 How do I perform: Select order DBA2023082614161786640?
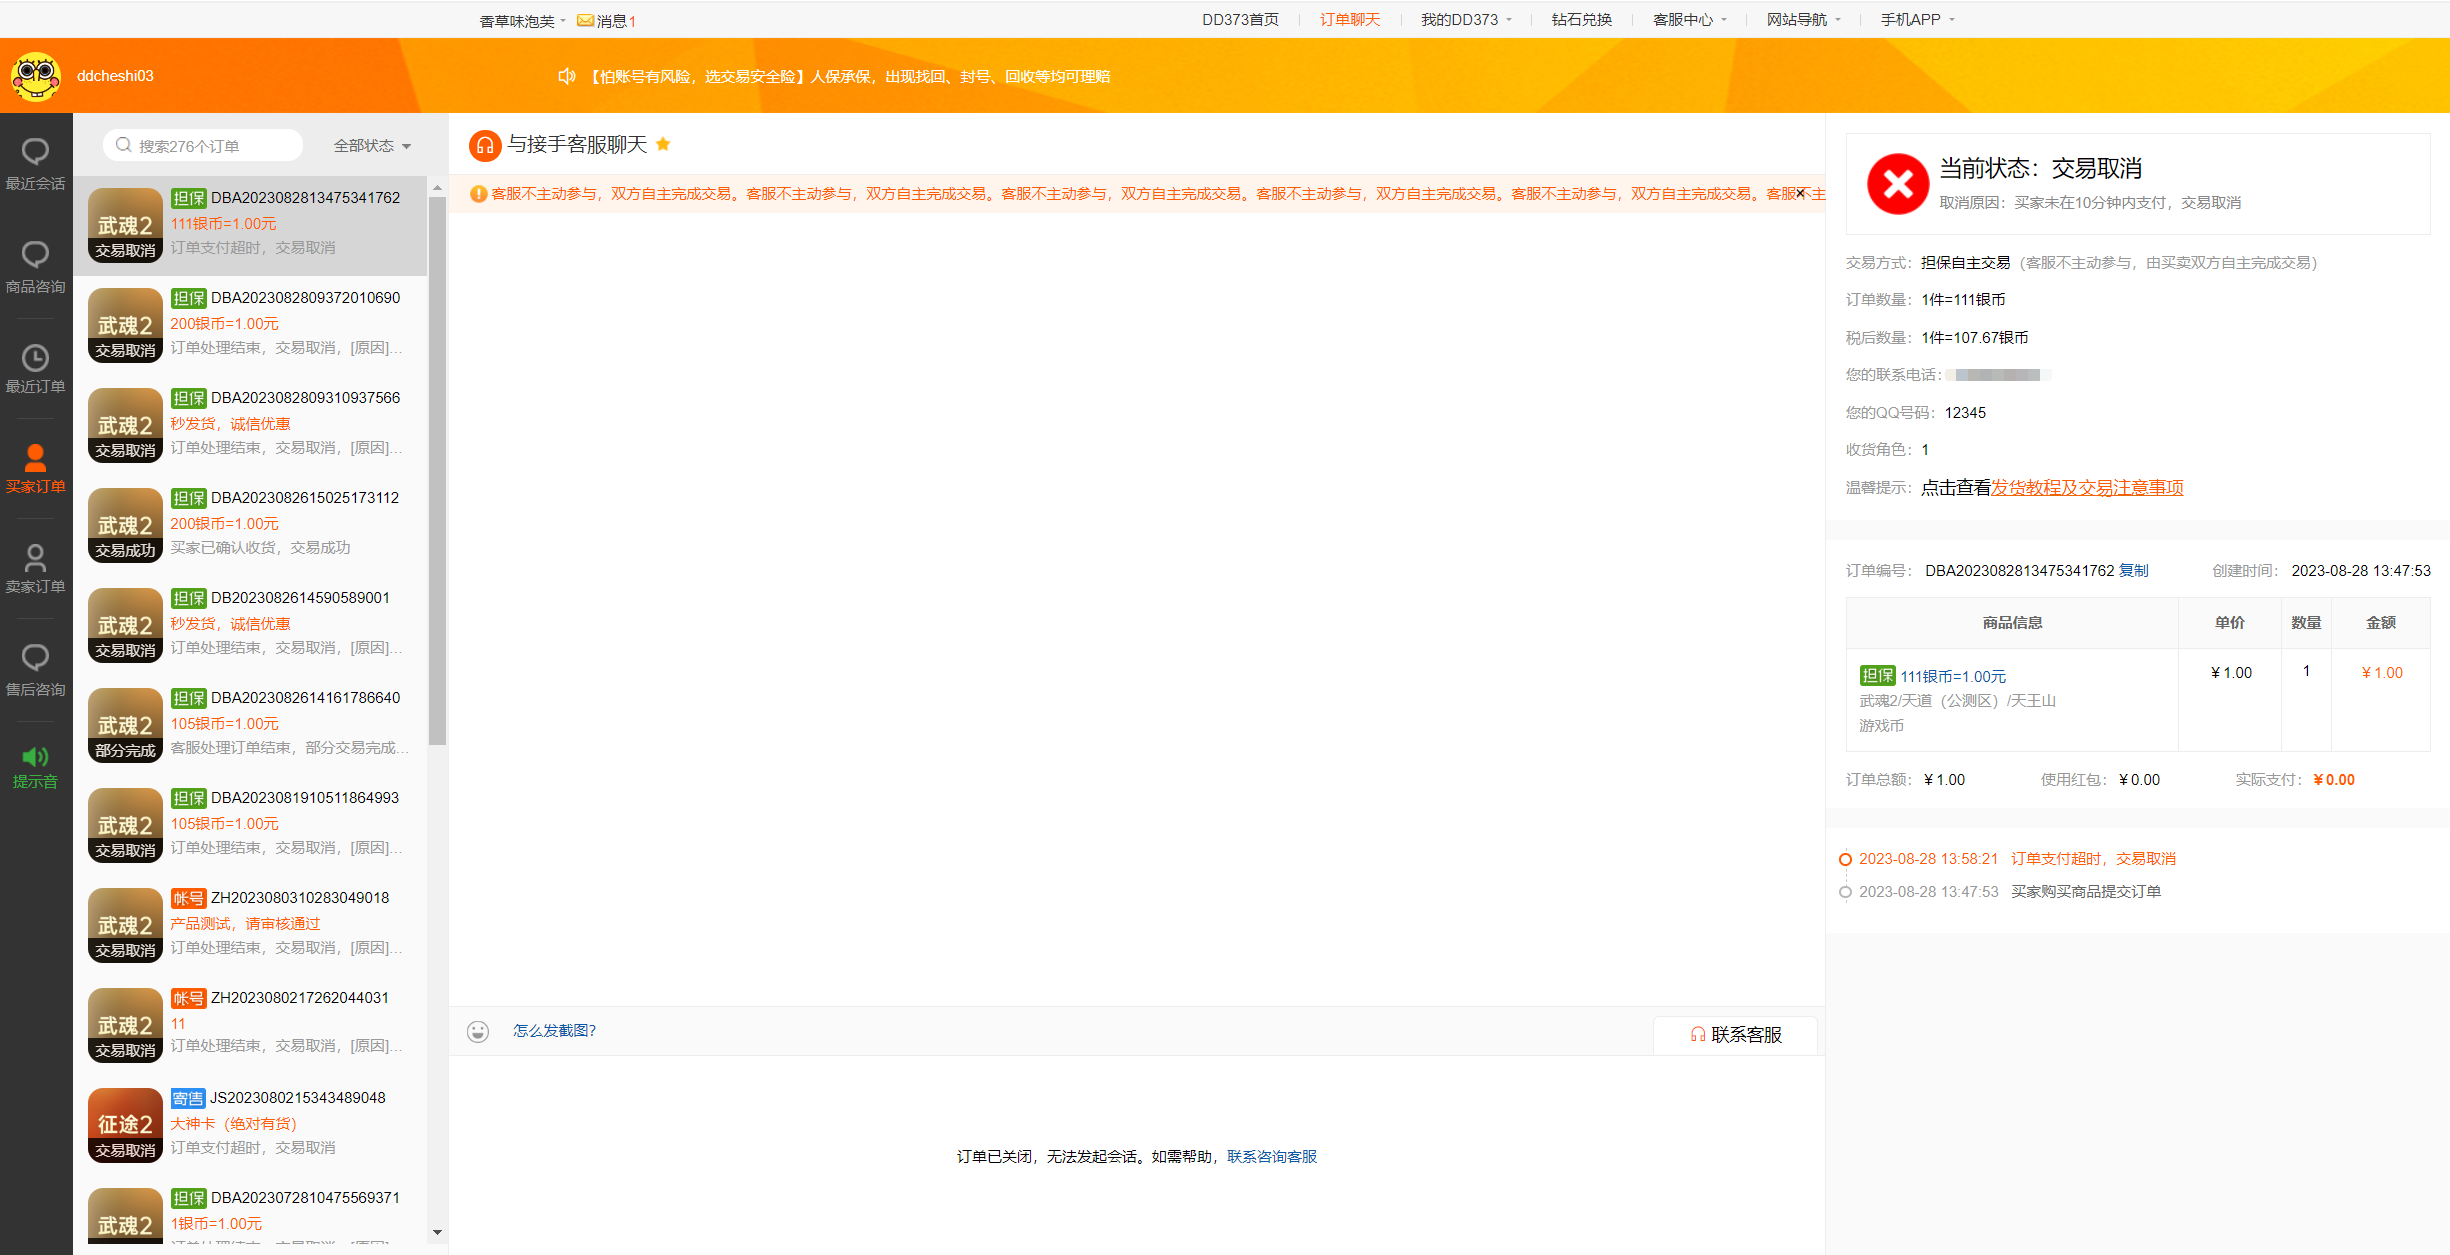(x=250, y=725)
